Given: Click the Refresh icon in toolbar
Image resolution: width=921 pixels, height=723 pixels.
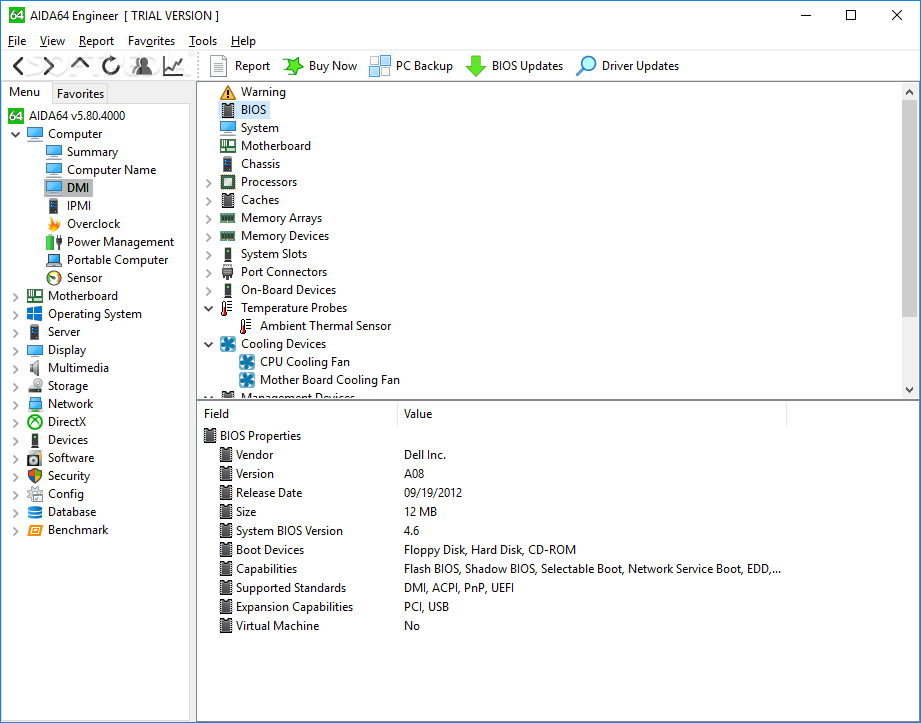Looking at the screenshot, I should [x=110, y=66].
